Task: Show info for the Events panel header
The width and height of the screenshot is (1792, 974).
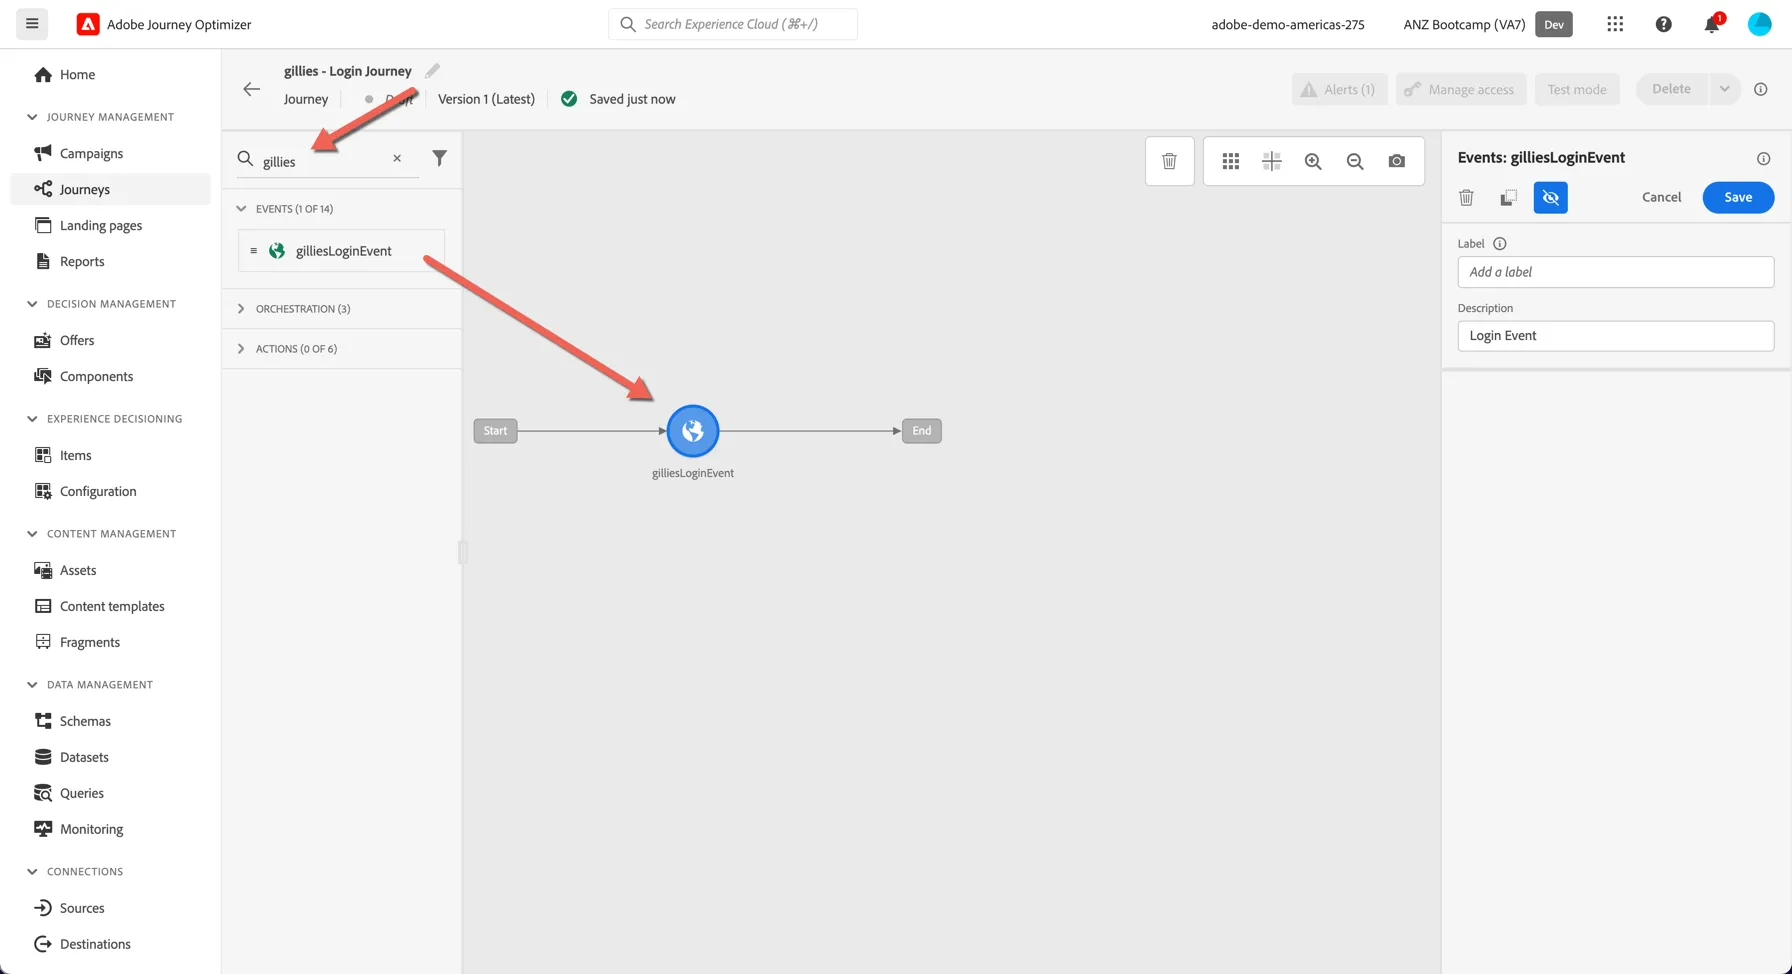Action: click(x=1764, y=158)
